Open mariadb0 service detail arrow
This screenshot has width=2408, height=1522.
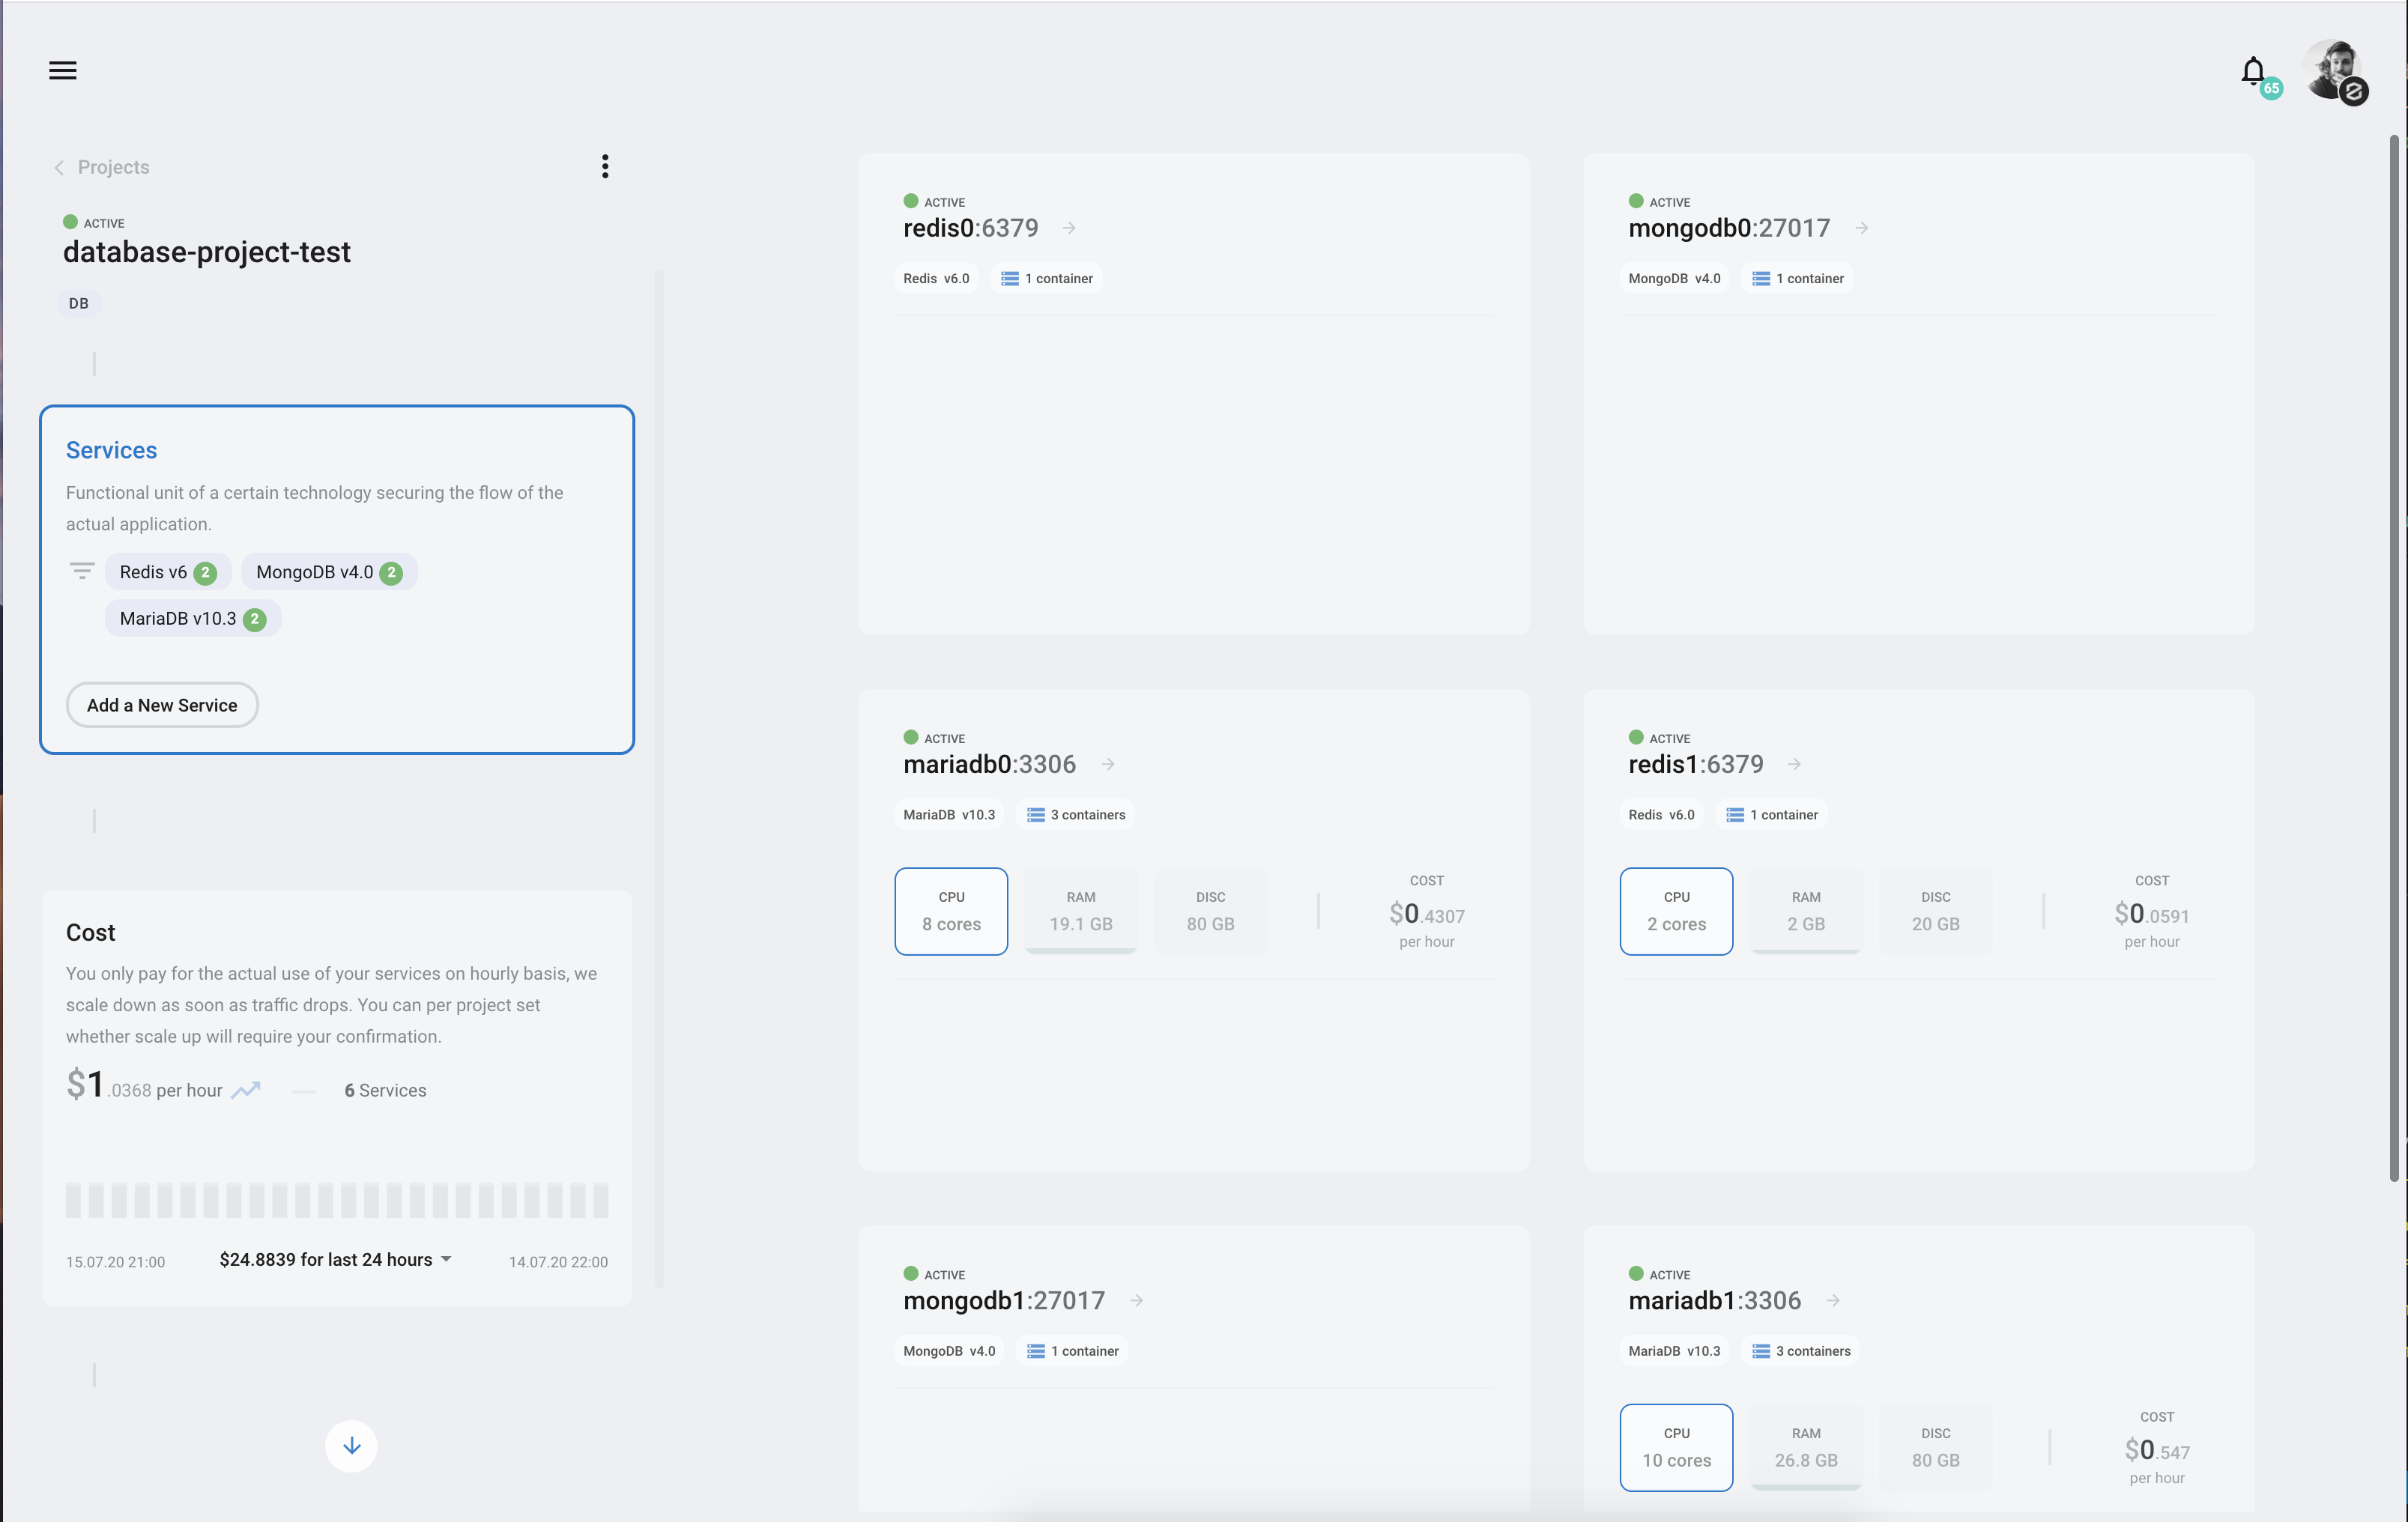point(1108,764)
